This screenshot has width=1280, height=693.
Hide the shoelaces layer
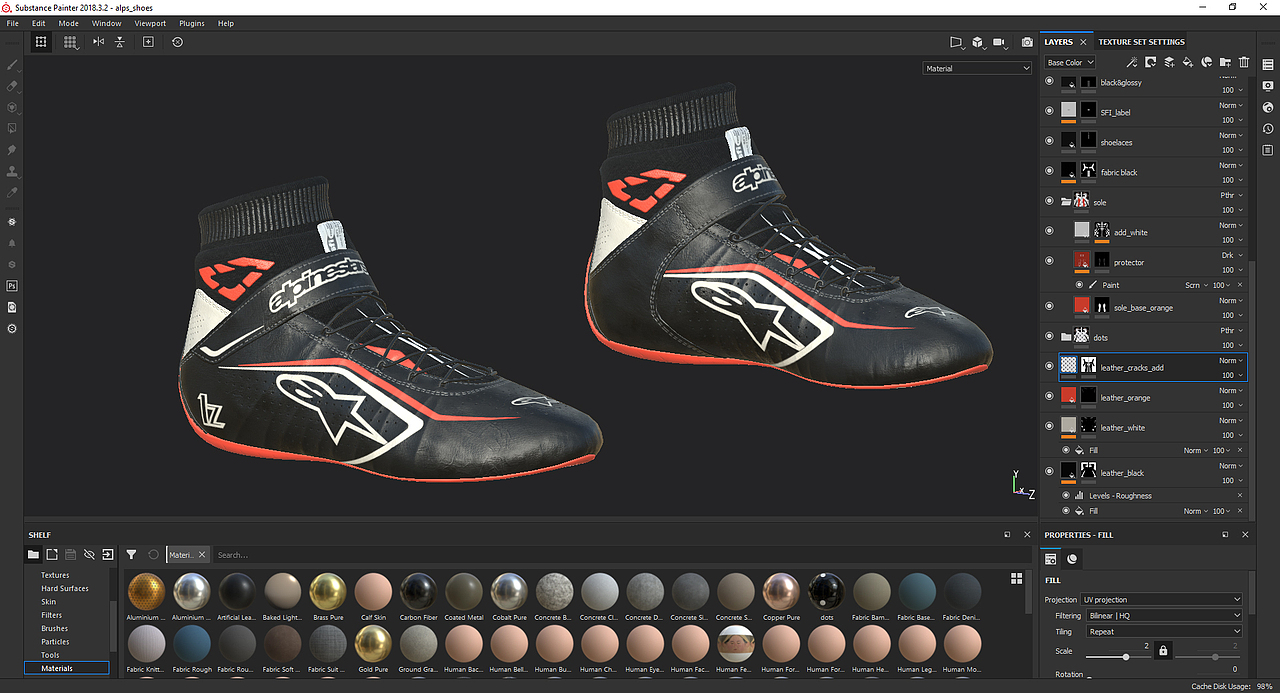1049,141
